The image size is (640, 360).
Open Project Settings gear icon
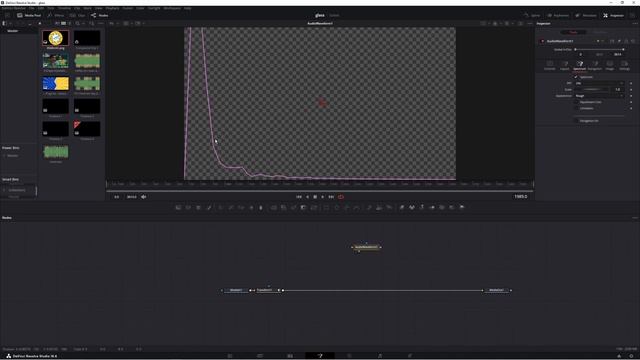[631, 356]
